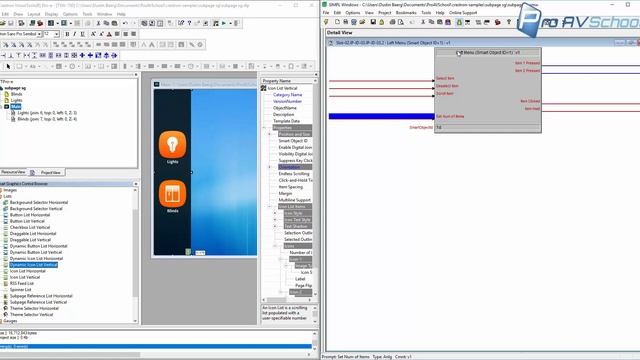Select Checkbox List Vertical control
Image resolution: width=640 pixels, height=360 pixels.
click(x=30, y=227)
